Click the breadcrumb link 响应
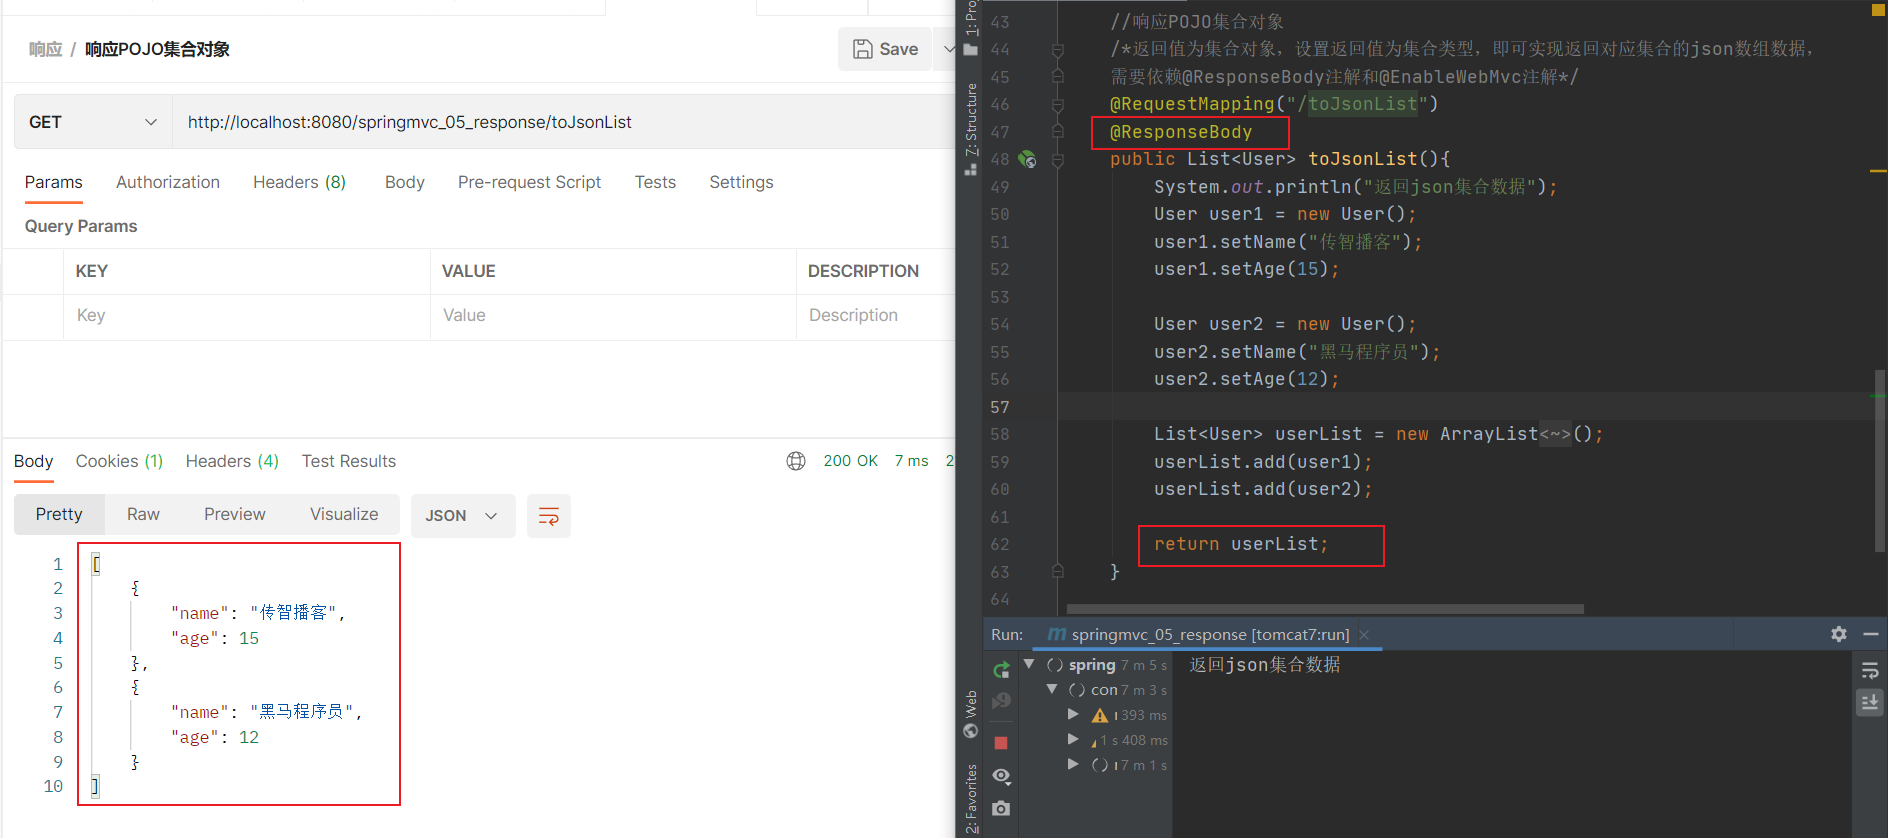 [45, 49]
